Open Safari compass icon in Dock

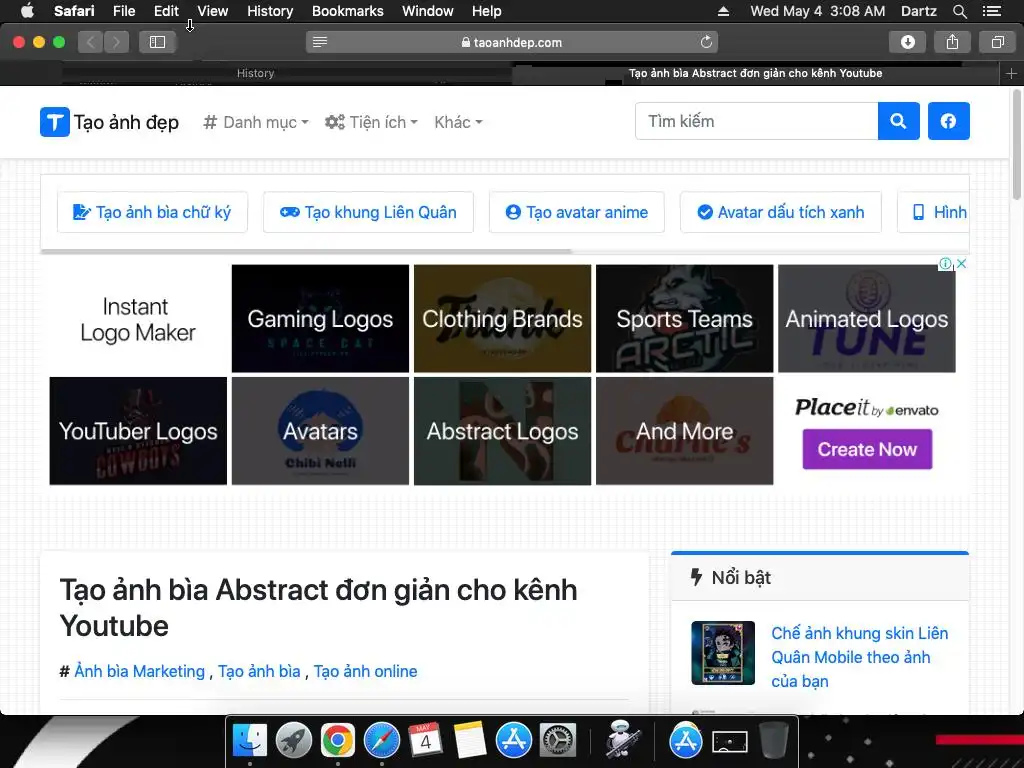tap(381, 741)
